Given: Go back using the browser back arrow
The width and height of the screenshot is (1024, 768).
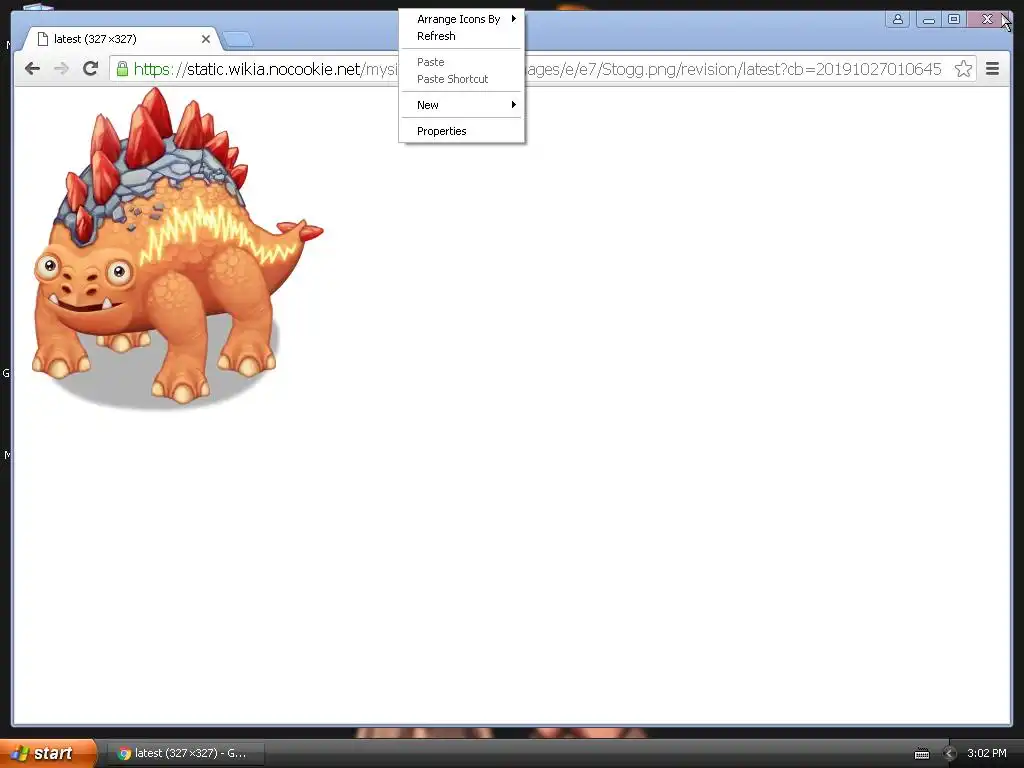Looking at the screenshot, I should coord(32,69).
